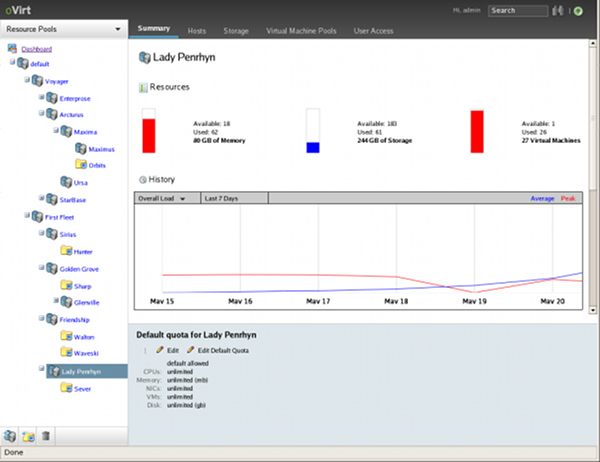The width and height of the screenshot is (600, 462).
Task: Click the Orbits folder icon
Action: (x=81, y=165)
